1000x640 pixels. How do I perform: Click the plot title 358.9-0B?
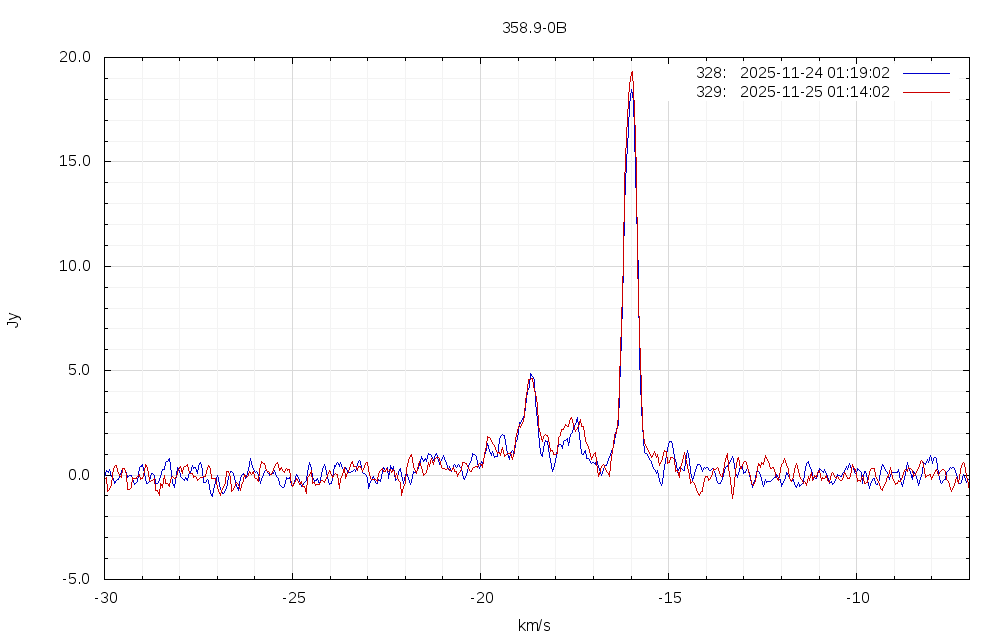(x=534, y=28)
